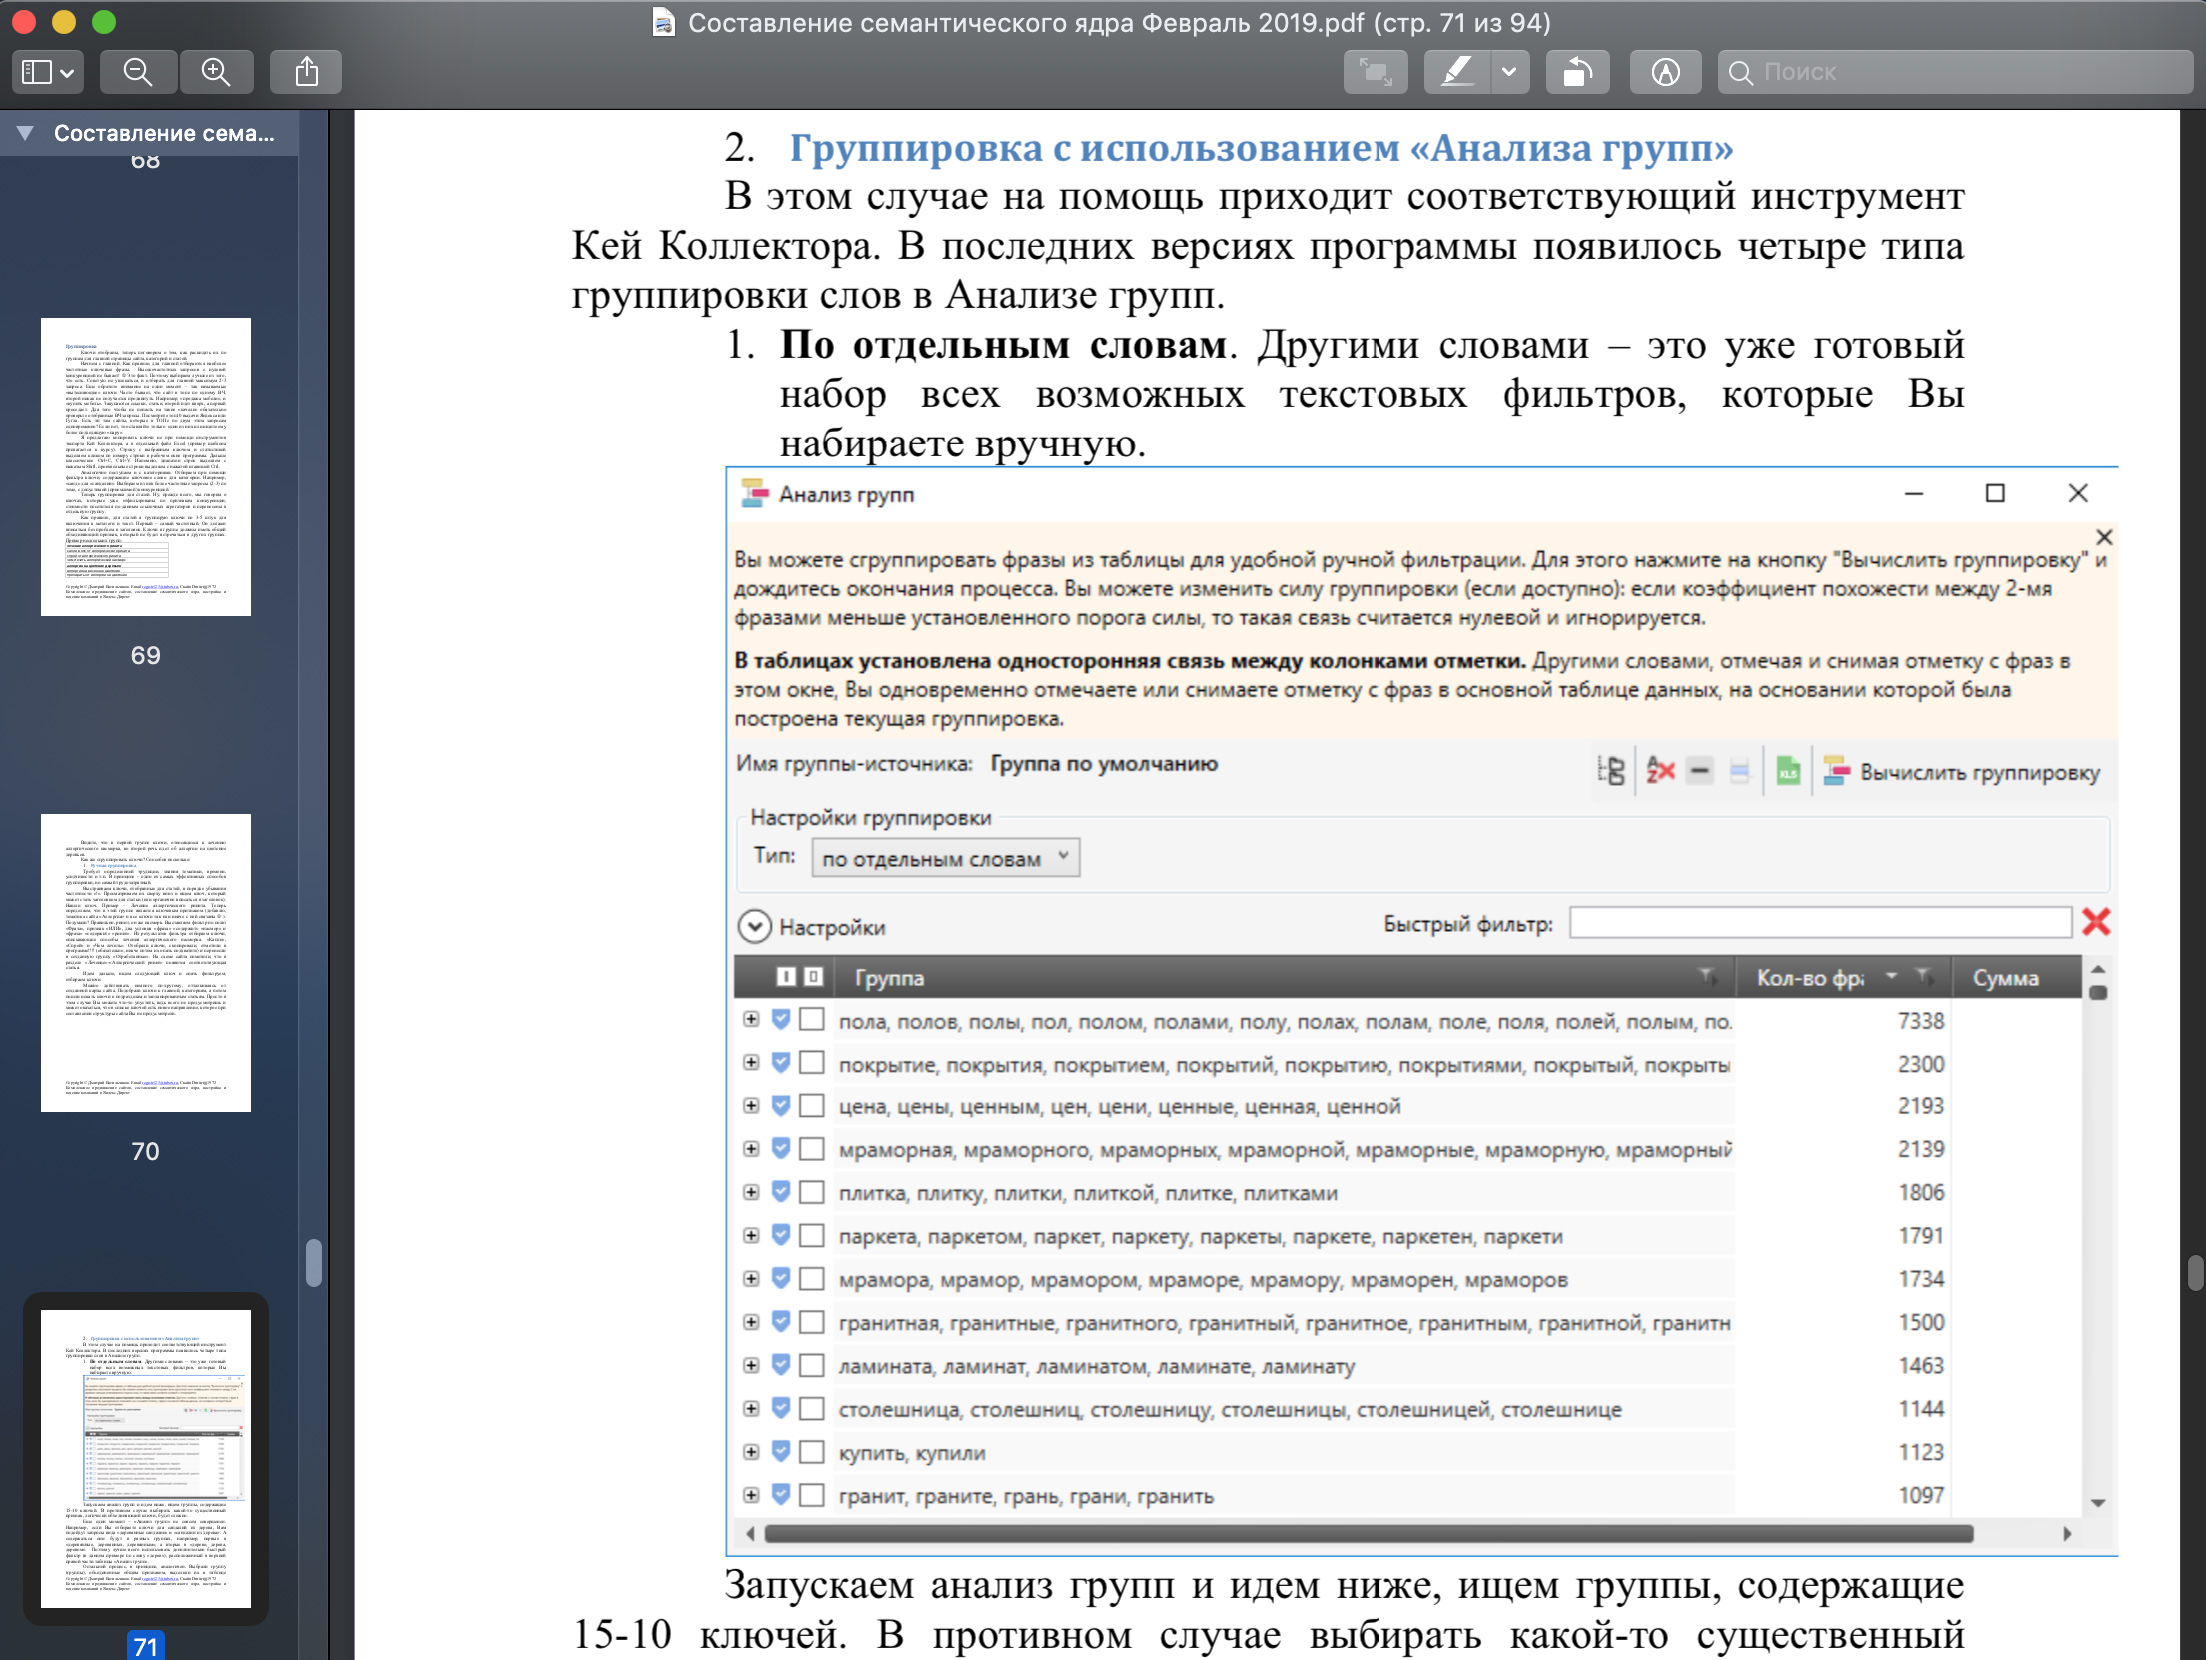The image size is (2206, 1660).
Task: Tick checkbox for гранитная, гранитные row
Action: pos(812,1322)
